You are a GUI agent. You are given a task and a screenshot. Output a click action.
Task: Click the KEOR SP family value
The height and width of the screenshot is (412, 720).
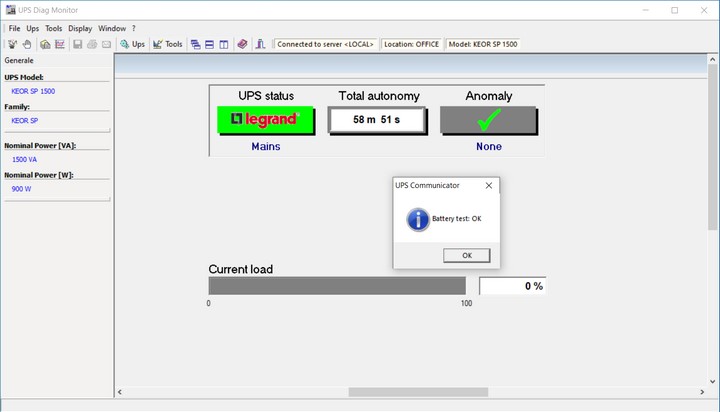(x=24, y=121)
